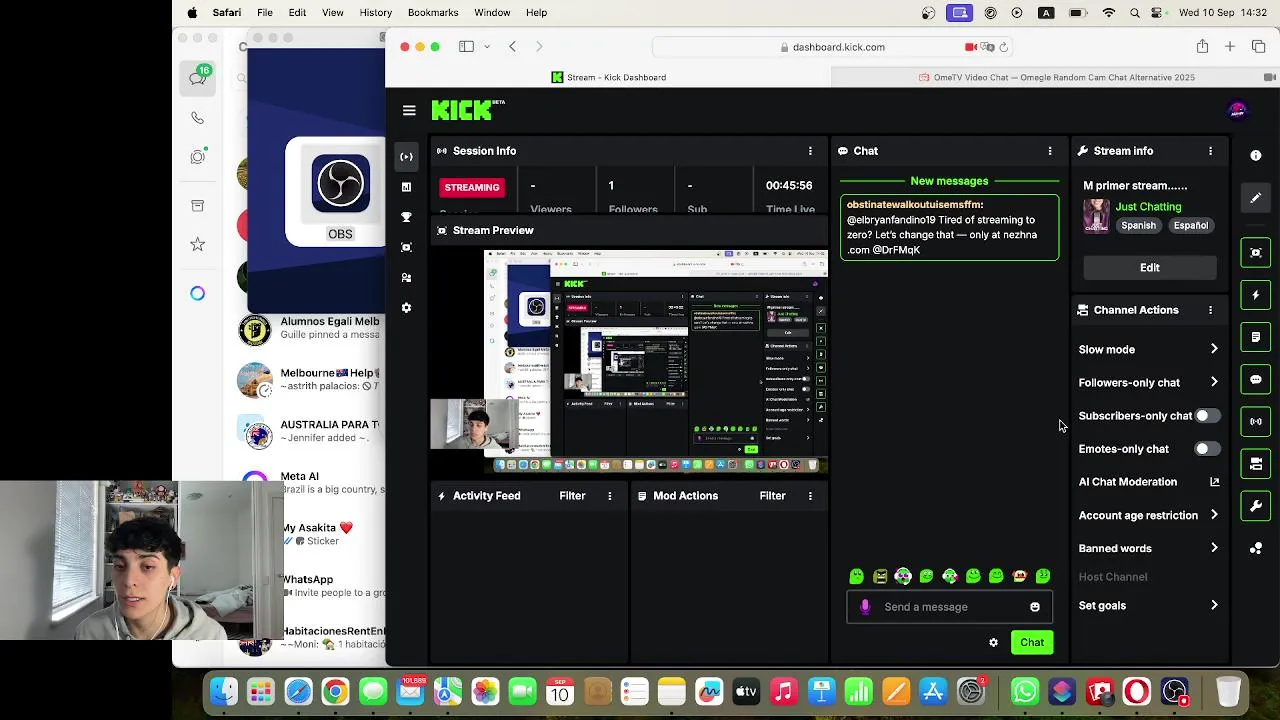Click the three-dots cluster icon in right toolbar
The width and height of the screenshot is (1280, 720).
[1256, 548]
